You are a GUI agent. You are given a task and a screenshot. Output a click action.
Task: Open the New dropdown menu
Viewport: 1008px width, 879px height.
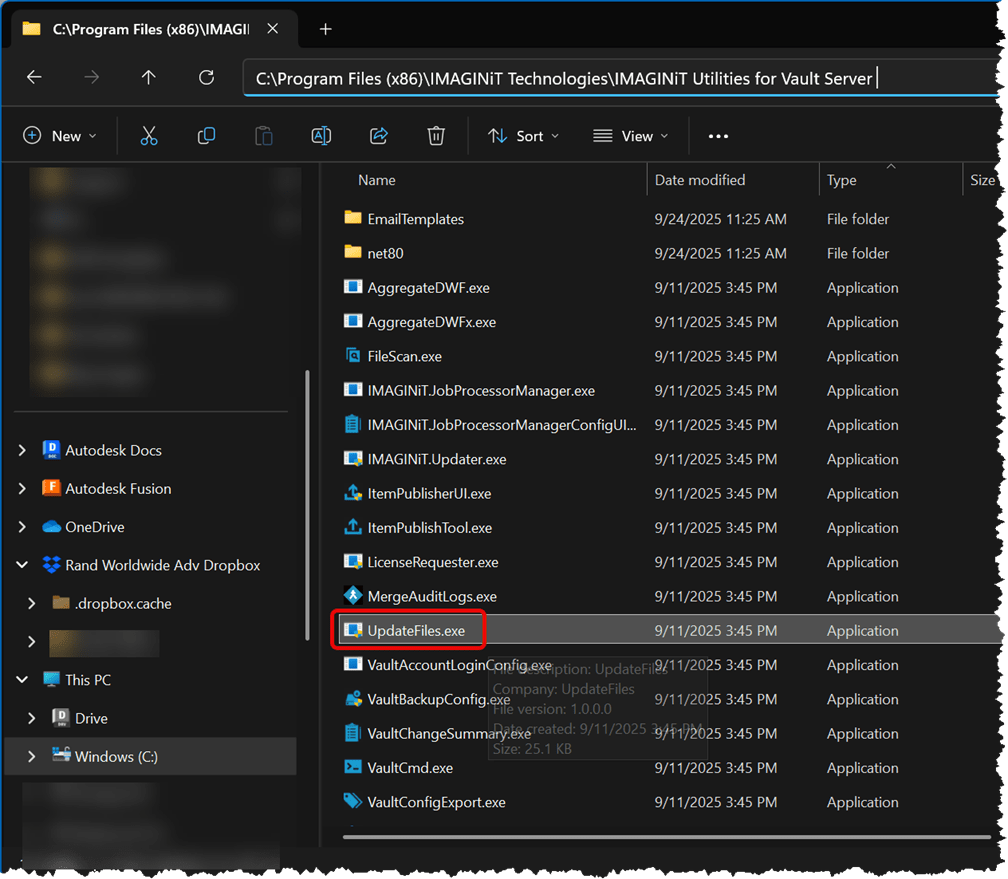60,136
